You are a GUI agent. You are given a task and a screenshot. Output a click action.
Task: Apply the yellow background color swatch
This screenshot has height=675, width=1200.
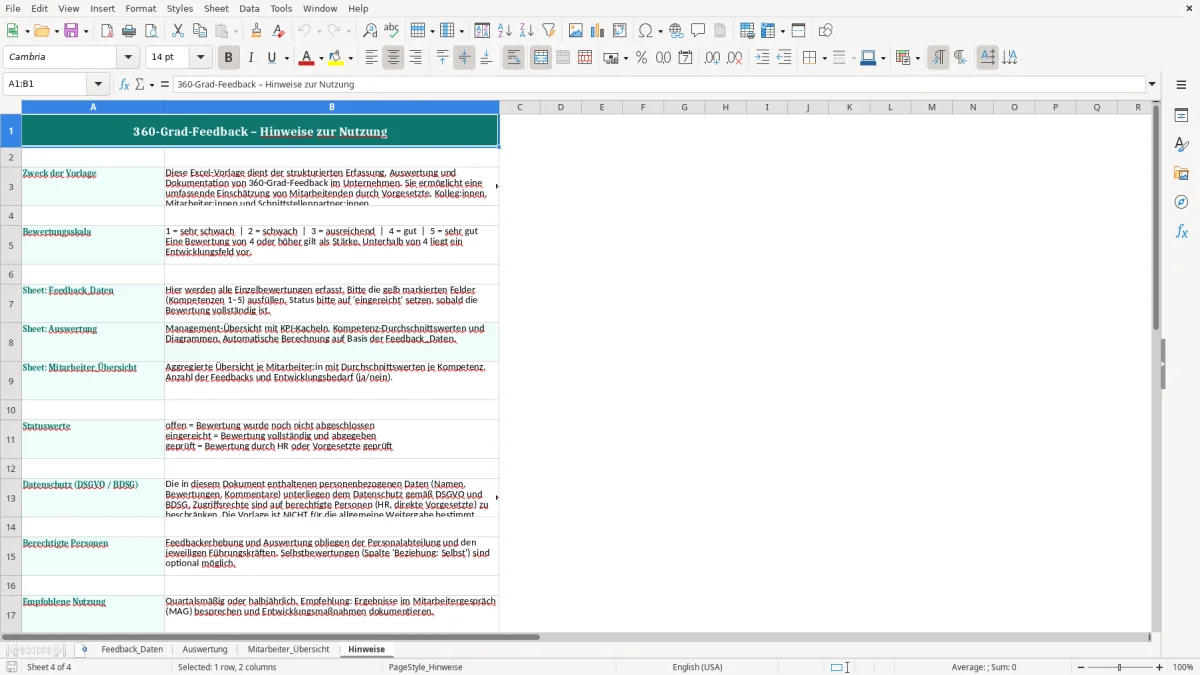(x=336, y=58)
